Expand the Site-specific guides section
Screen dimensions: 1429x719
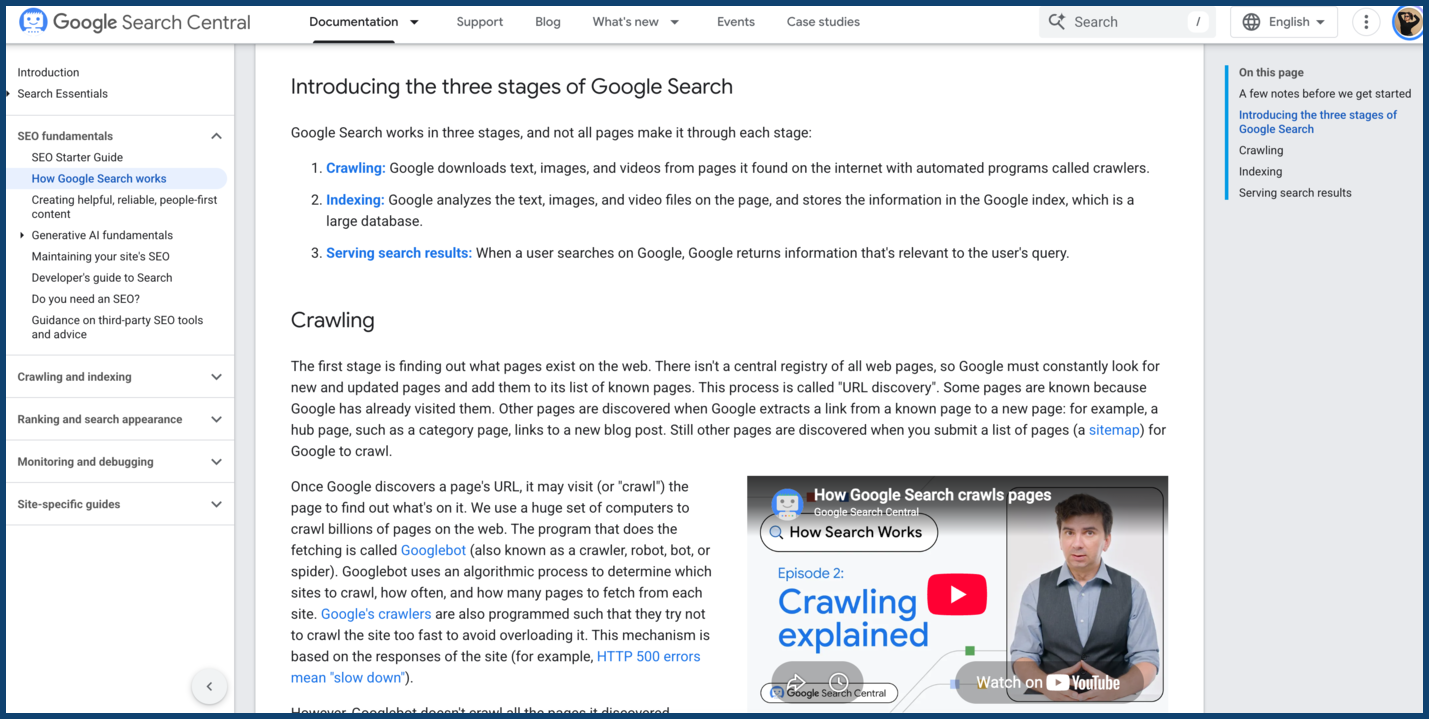pyautogui.click(x=216, y=504)
